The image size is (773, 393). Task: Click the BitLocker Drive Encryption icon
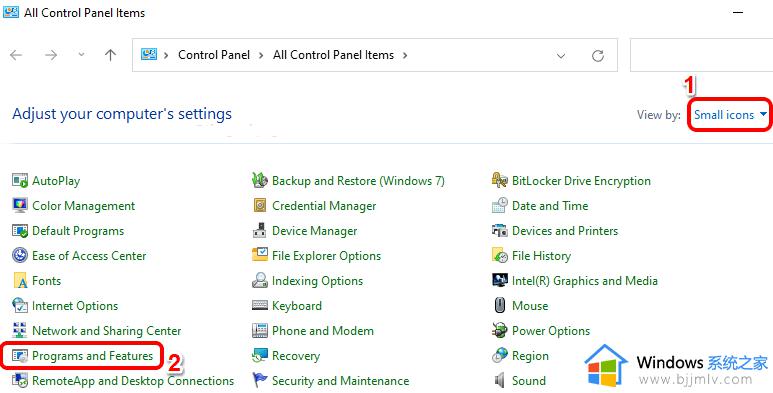(x=500, y=180)
